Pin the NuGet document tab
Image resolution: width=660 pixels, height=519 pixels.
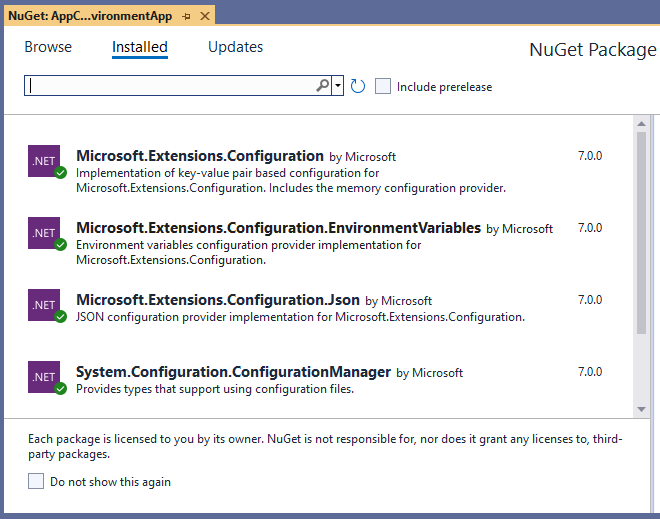186,16
